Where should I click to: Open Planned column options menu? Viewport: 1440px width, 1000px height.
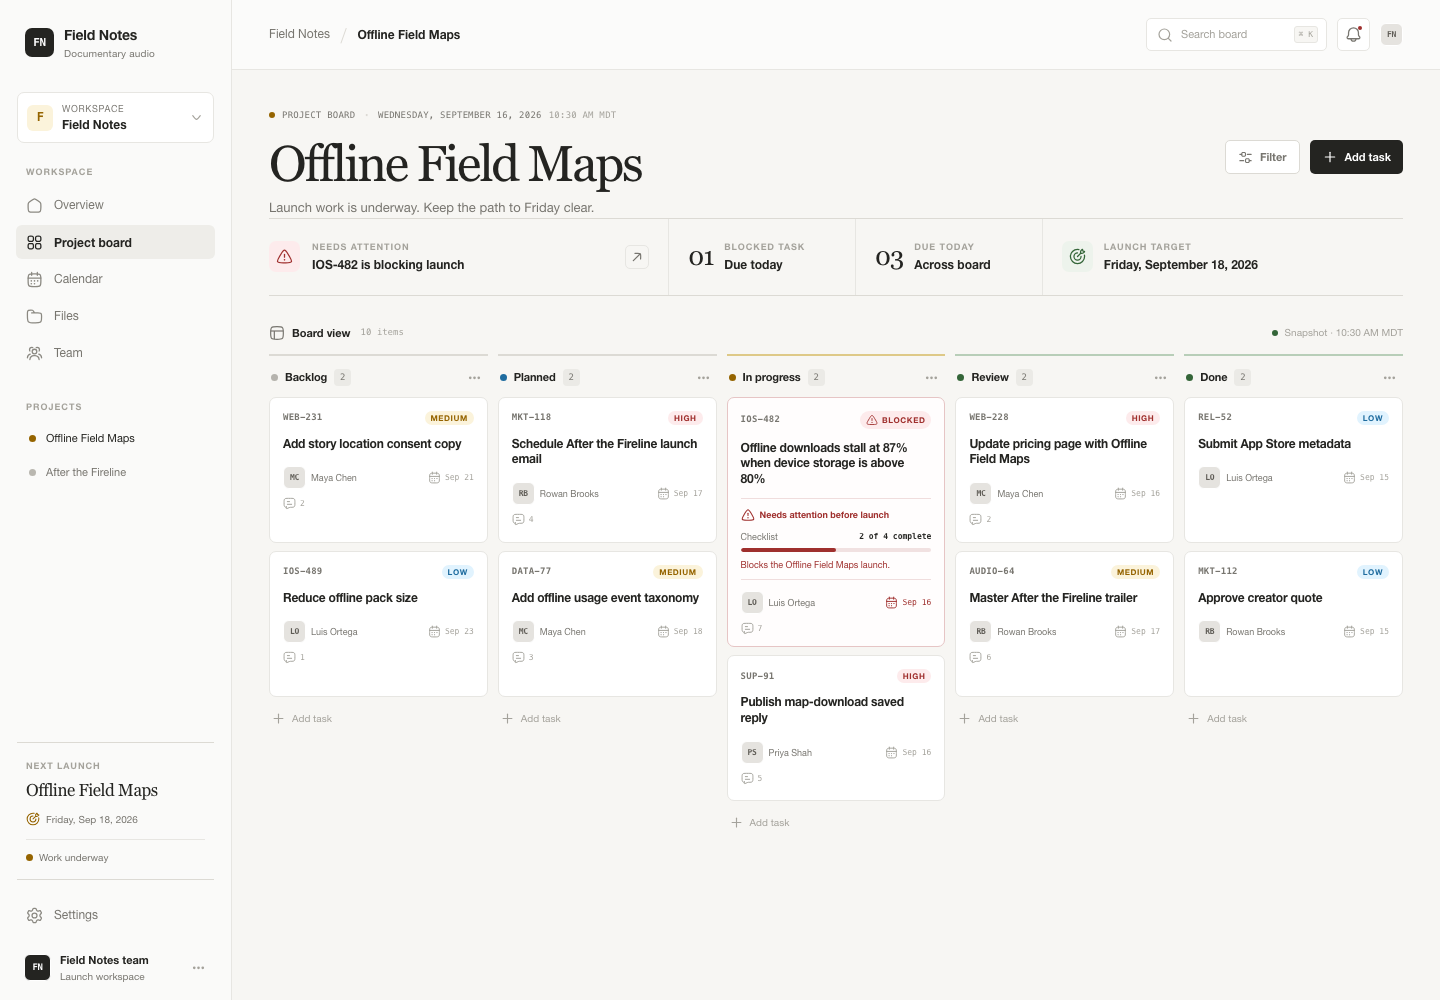(703, 378)
